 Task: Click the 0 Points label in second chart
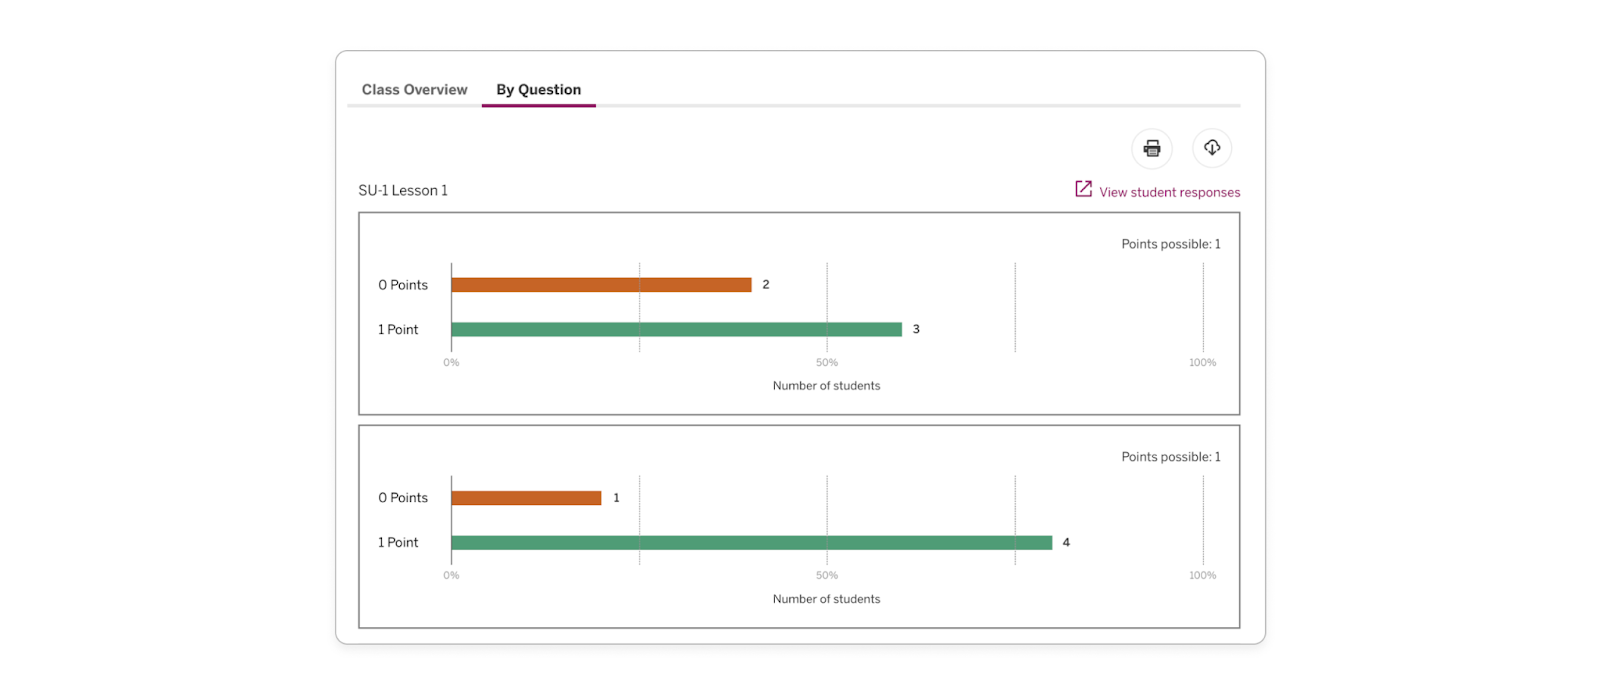[403, 496]
